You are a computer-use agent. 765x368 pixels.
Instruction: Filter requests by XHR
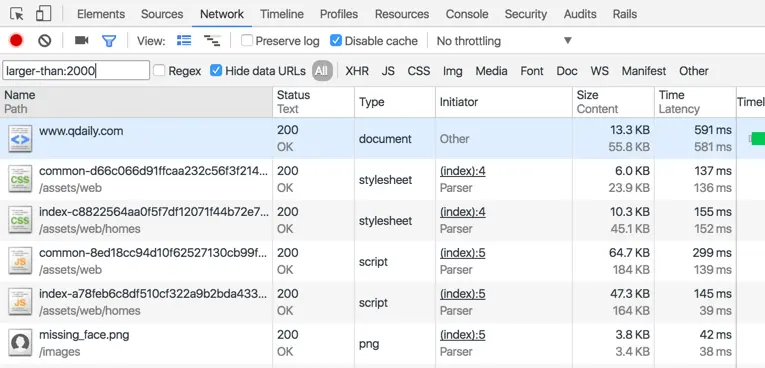(357, 71)
